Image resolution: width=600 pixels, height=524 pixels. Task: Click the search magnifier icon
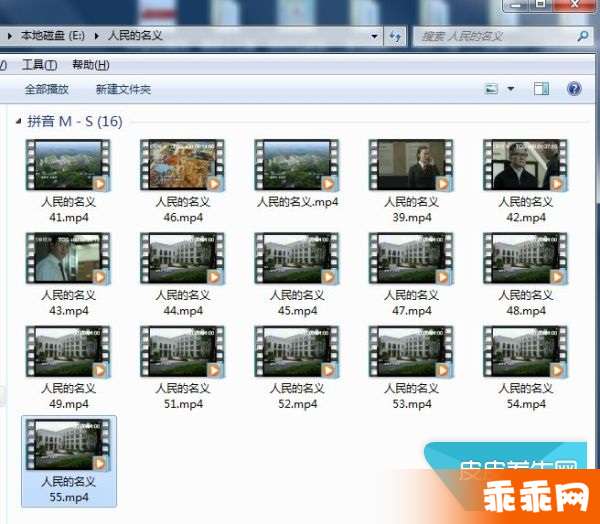[582, 36]
